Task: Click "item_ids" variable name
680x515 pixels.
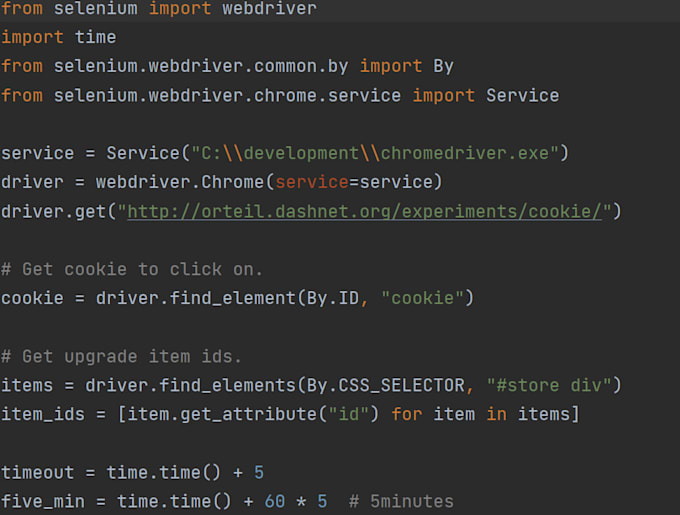Action: click(x=43, y=414)
